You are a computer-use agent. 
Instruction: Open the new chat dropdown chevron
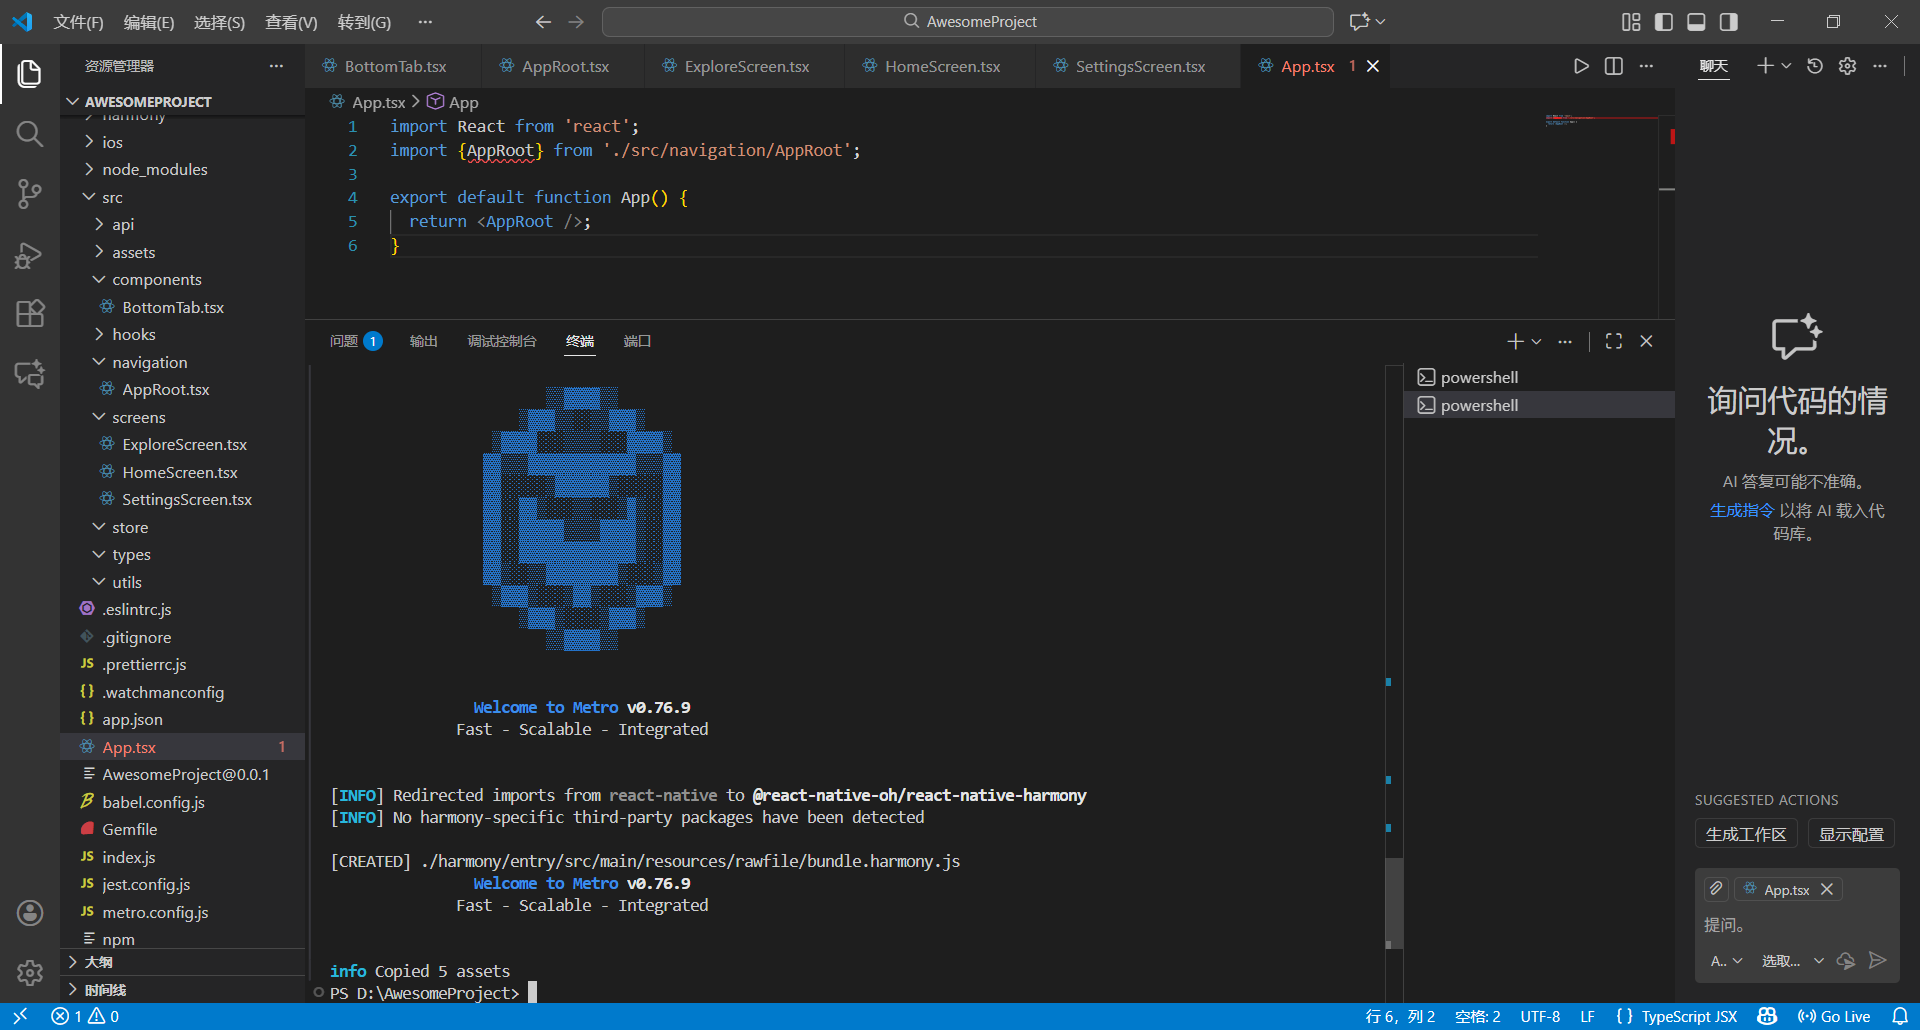click(x=1786, y=66)
